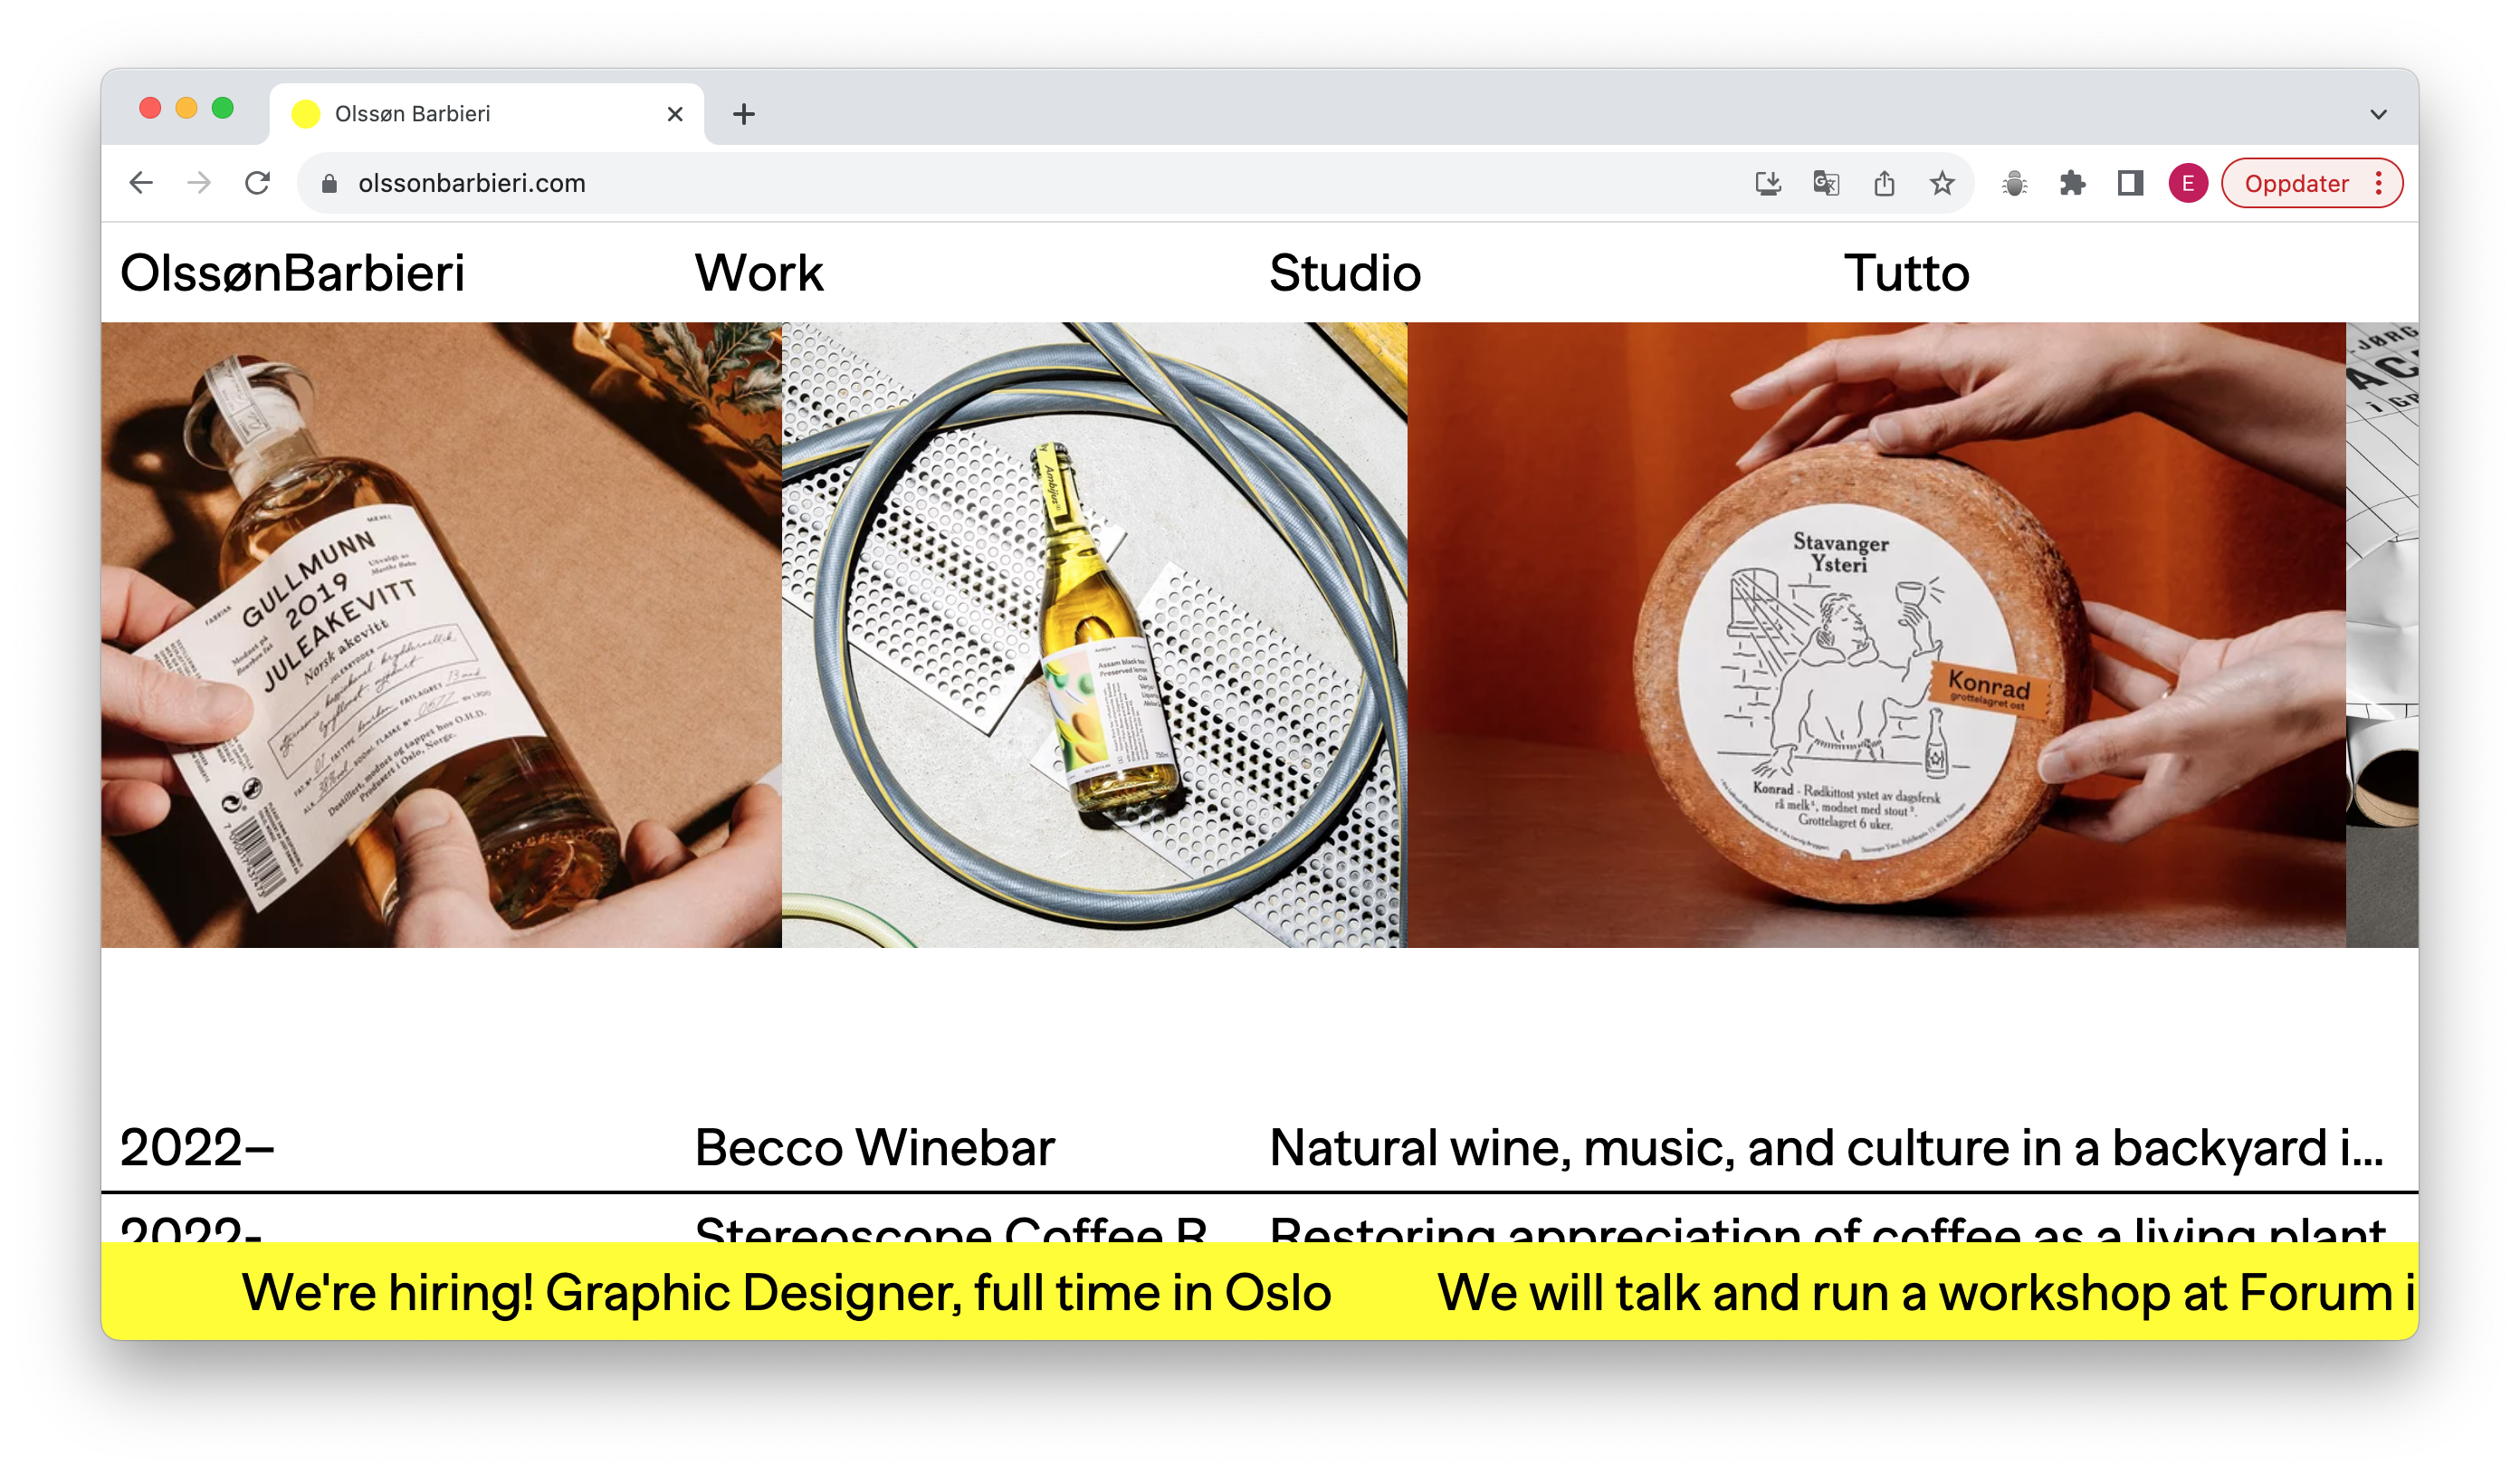Click the red close window button
The width and height of the screenshot is (2520, 1474).
(150, 108)
